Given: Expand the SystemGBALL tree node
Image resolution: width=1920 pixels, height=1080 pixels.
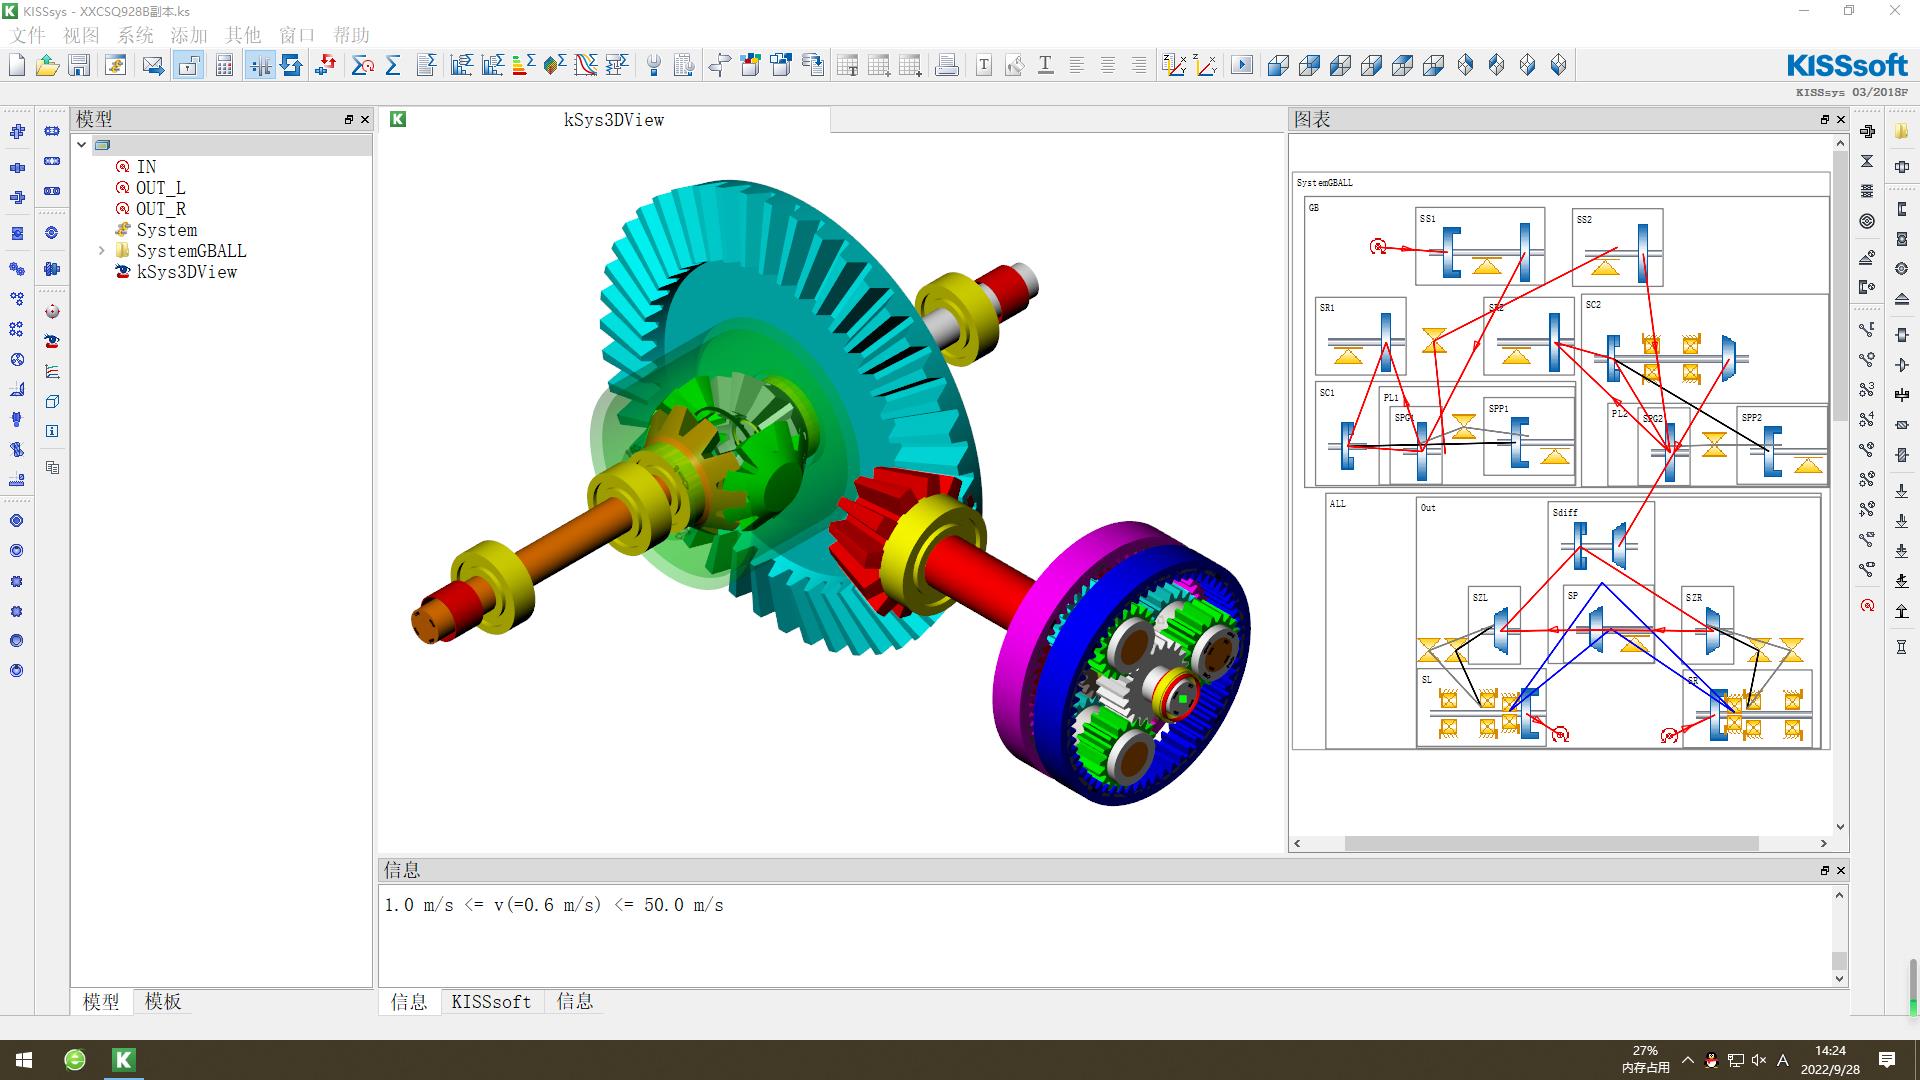Looking at the screenshot, I should (101, 251).
